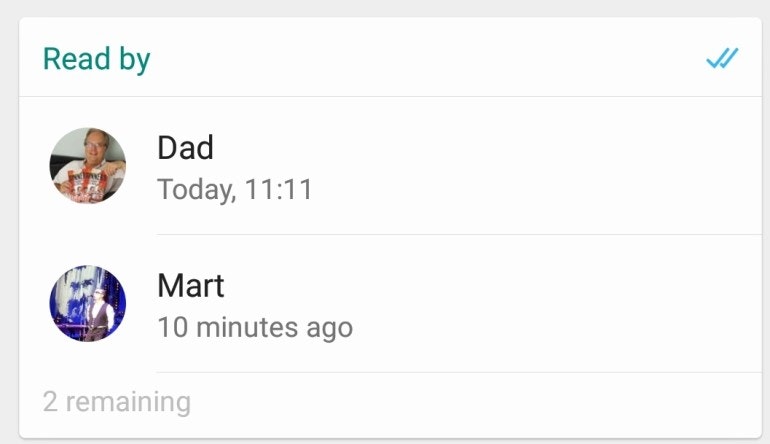This screenshot has height=444, width=770.
Task: Click blank space right of "2 remaining"
Action: click(x=480, y=402)
